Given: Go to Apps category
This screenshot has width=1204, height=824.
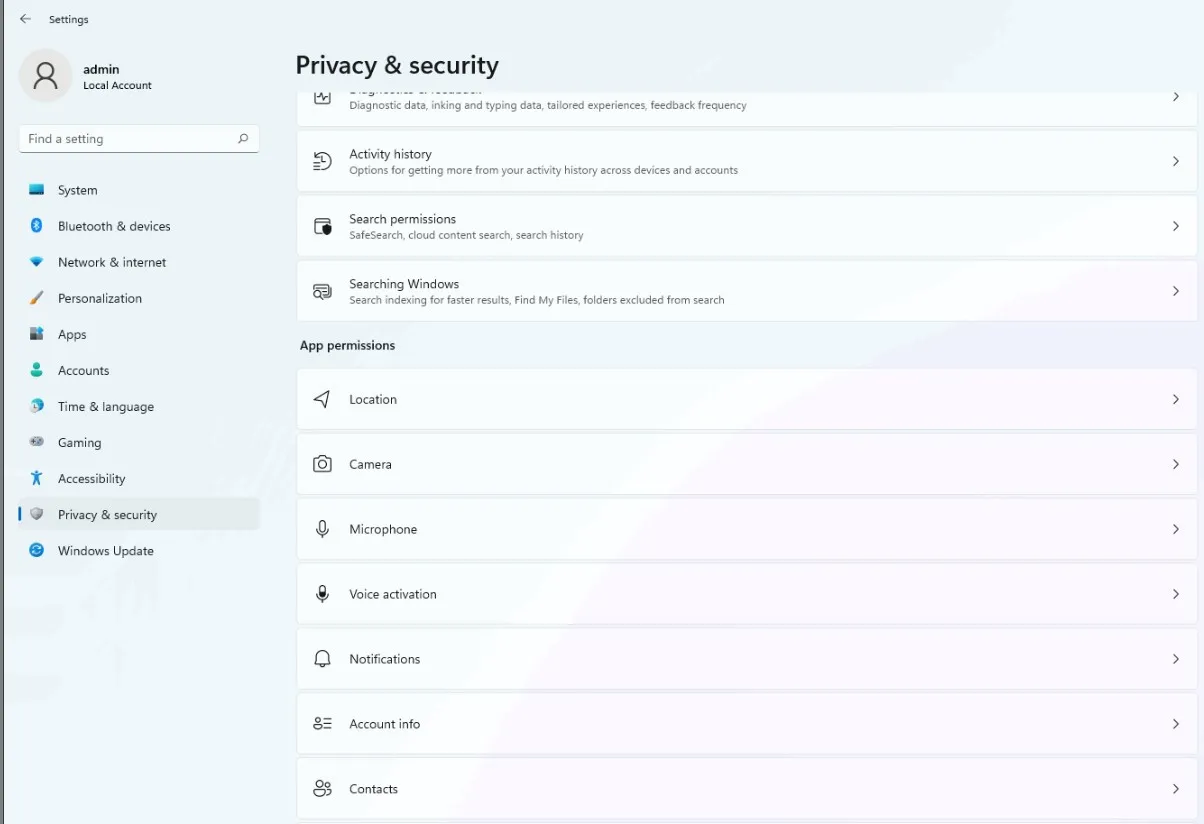Looking at the screenshot, I should click(139, 334).
